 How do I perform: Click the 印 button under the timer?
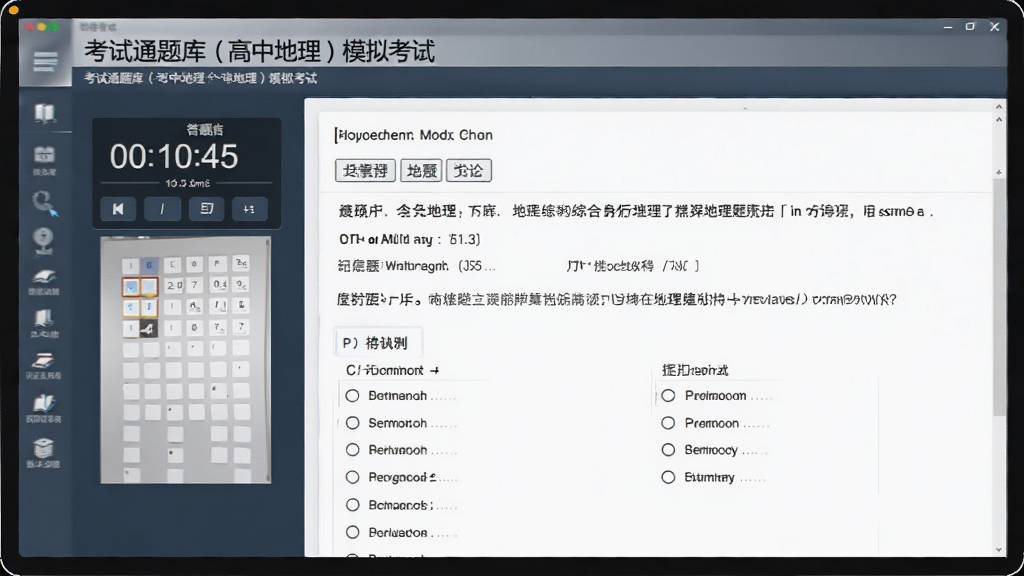click(206, 209)
